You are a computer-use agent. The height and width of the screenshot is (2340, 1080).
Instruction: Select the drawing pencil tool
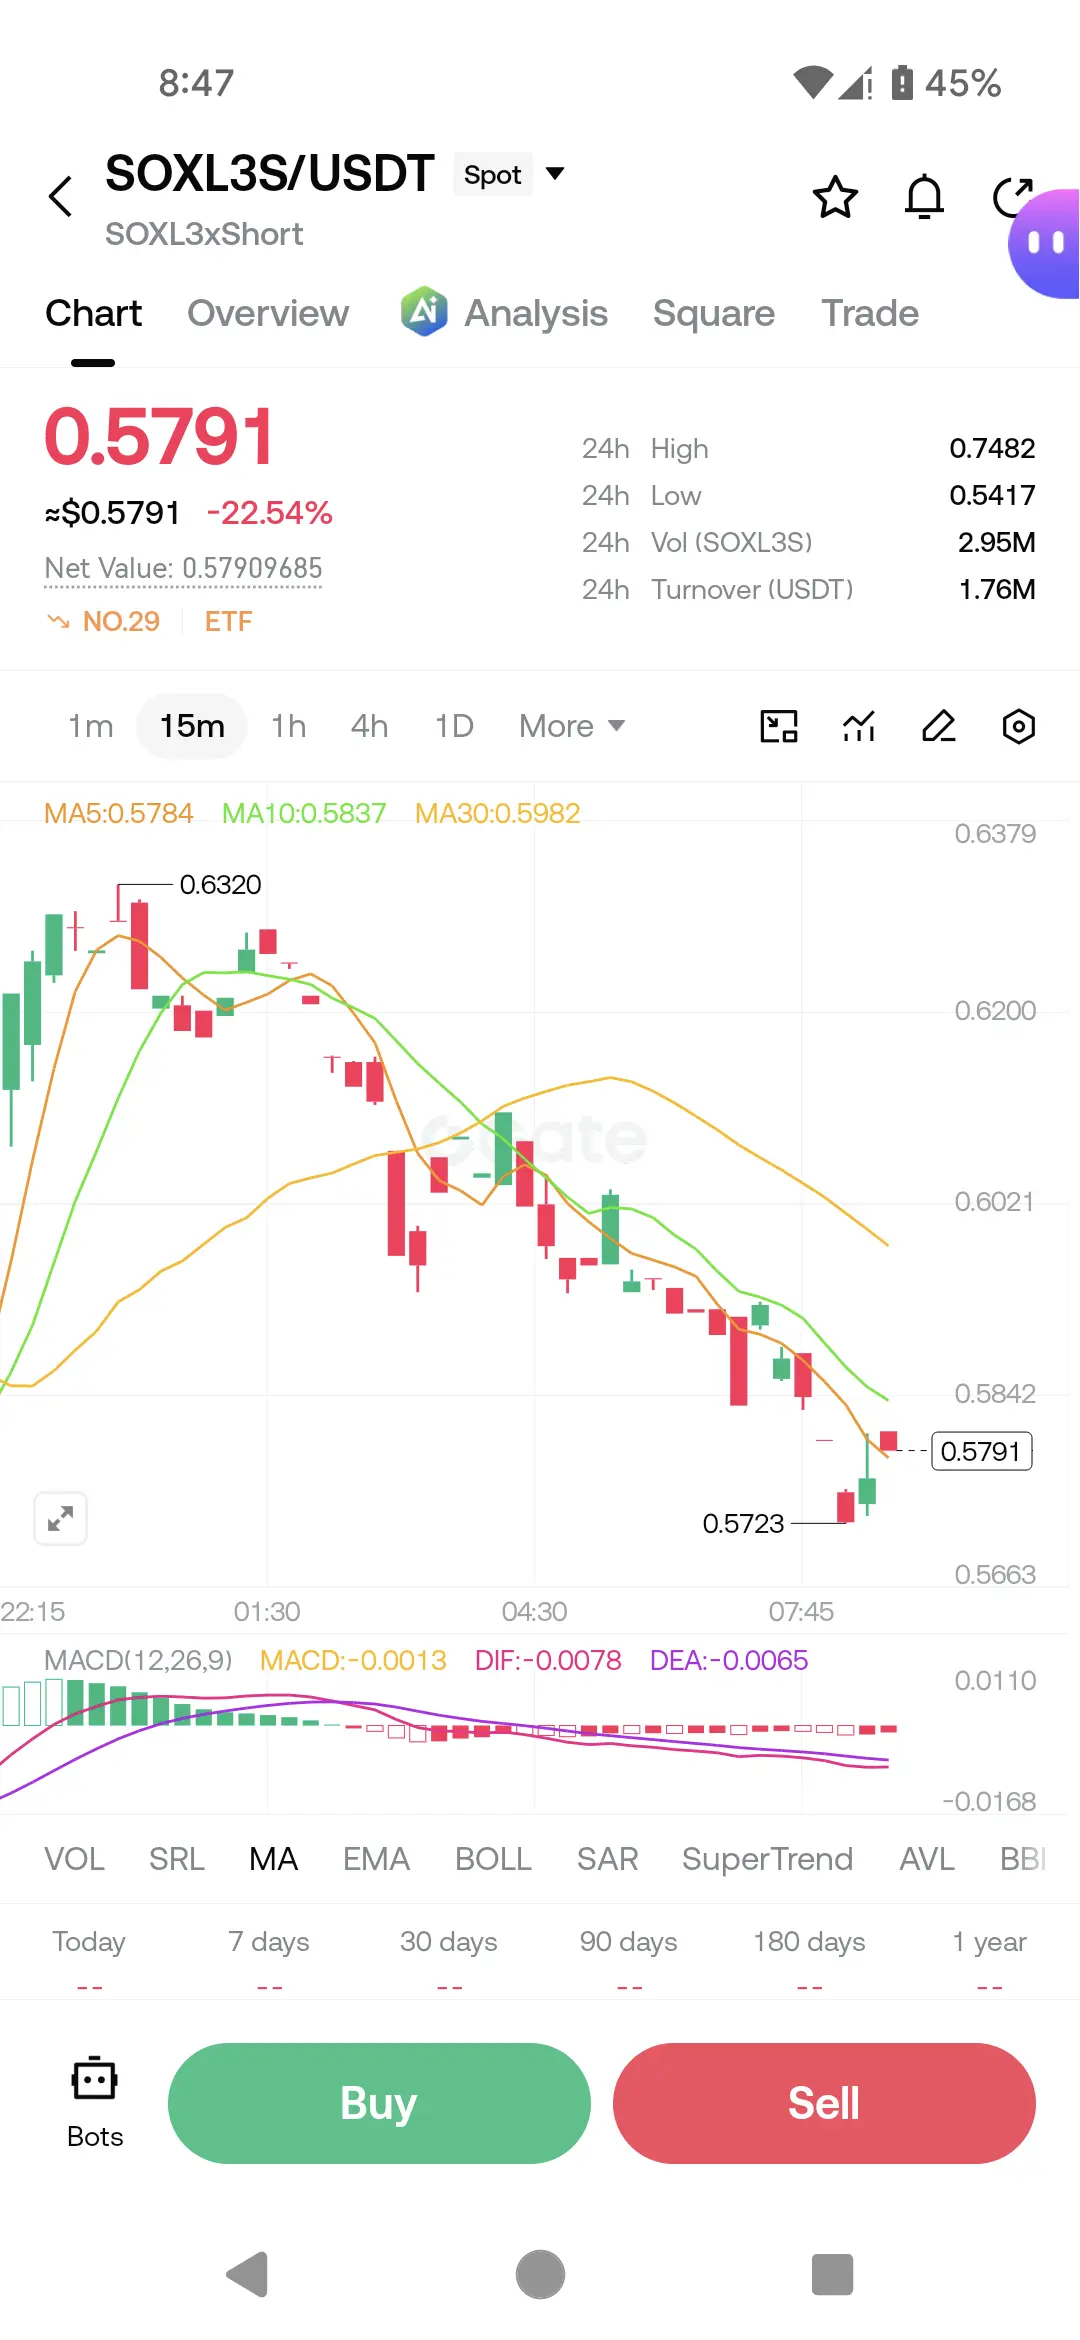[939, 726]
